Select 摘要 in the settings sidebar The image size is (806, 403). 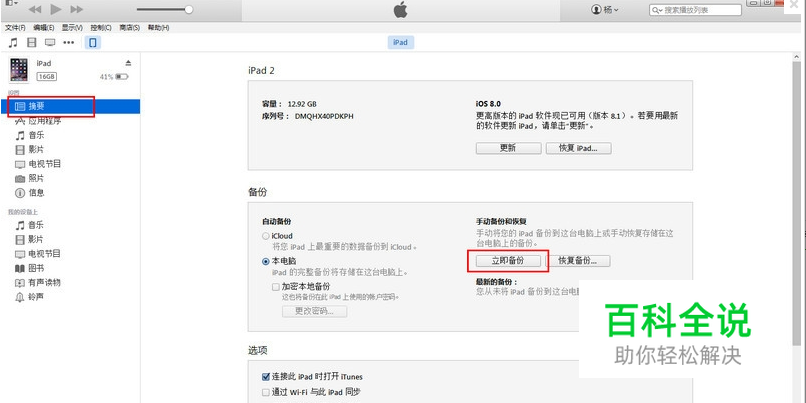70,106
